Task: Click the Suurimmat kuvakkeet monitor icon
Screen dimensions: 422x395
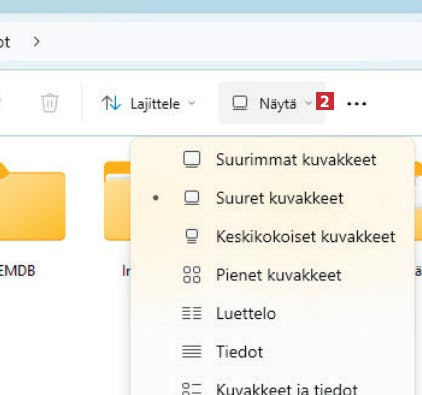Action: click(192, 159)
